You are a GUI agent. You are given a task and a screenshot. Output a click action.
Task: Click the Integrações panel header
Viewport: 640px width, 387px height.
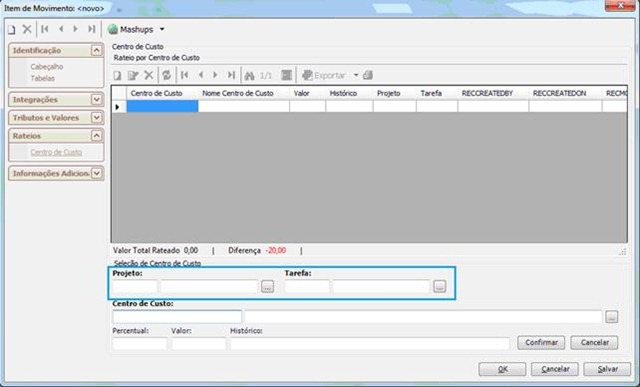pos(56,99)
